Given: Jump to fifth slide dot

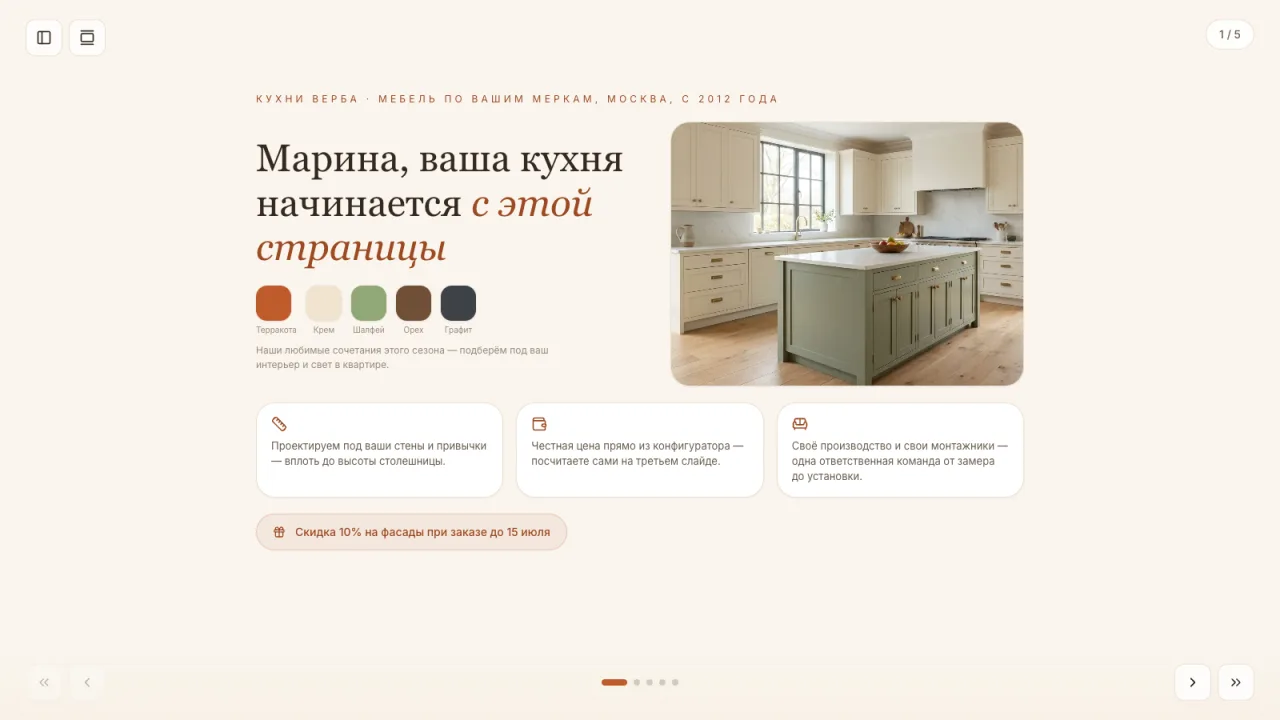Looking at the screenshot, I should pyautogui.click(x=675, y=682).
